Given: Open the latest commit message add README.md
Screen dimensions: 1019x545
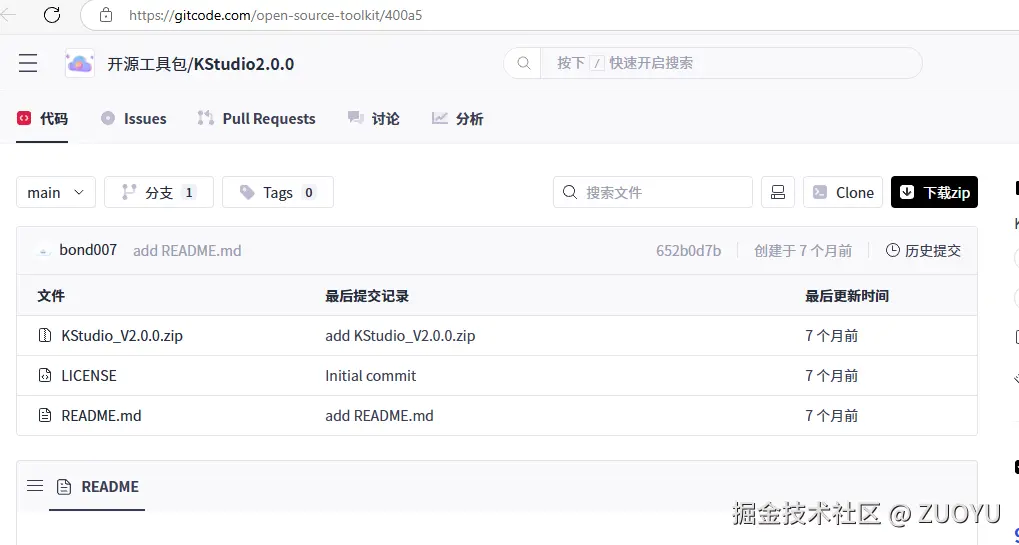Looking at the screenshot, I should (x=187, y=251).
